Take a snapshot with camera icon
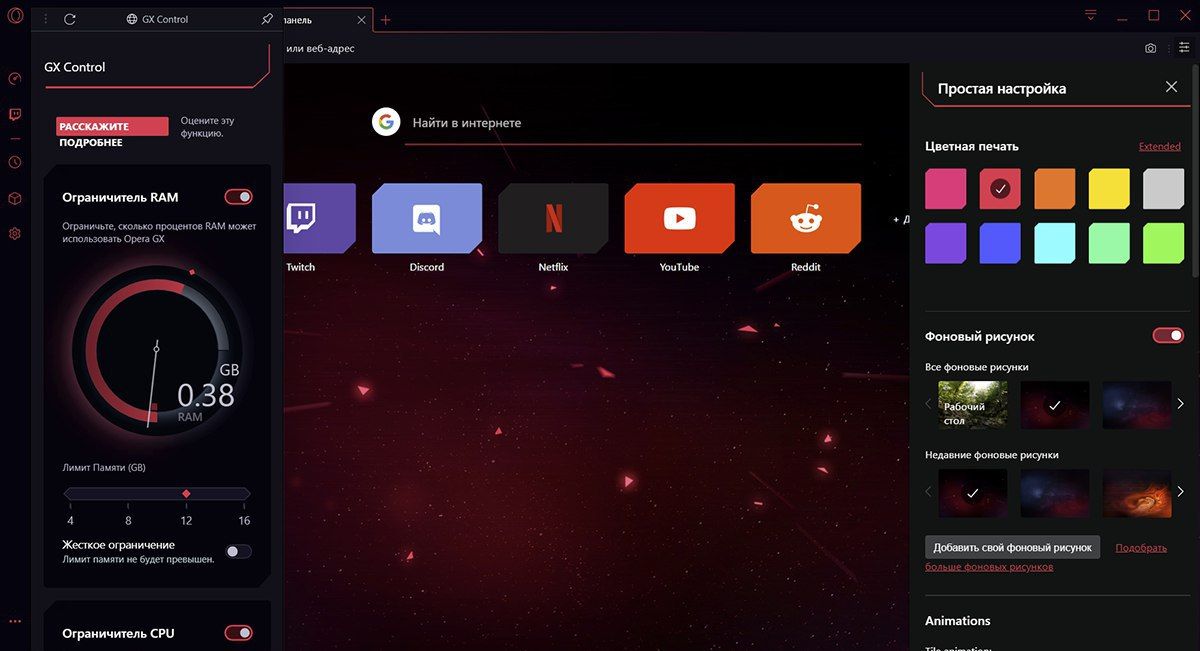The width and height of the screenshot is (1200, 651). (1151, 48)
